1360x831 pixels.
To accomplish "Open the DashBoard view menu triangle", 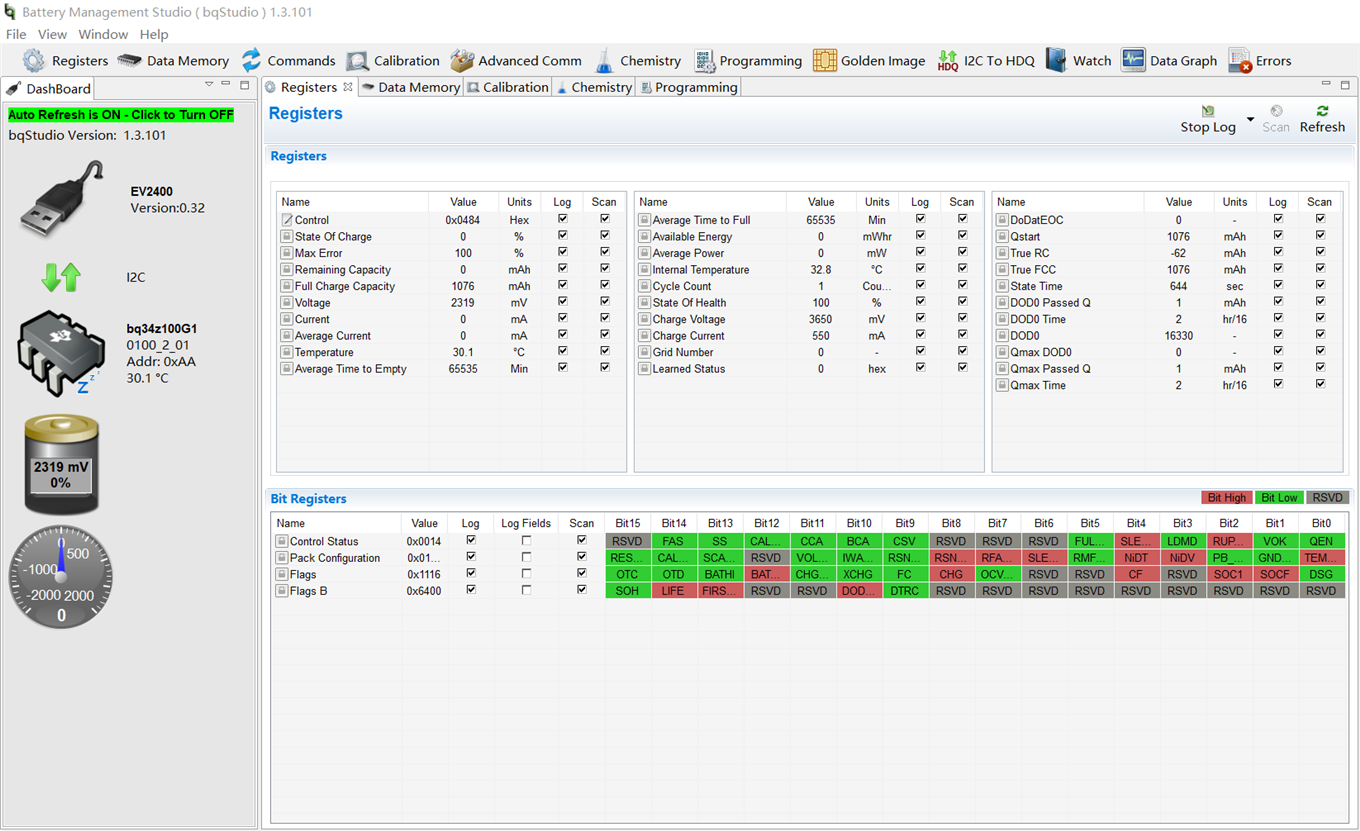I will click(209, 84).
